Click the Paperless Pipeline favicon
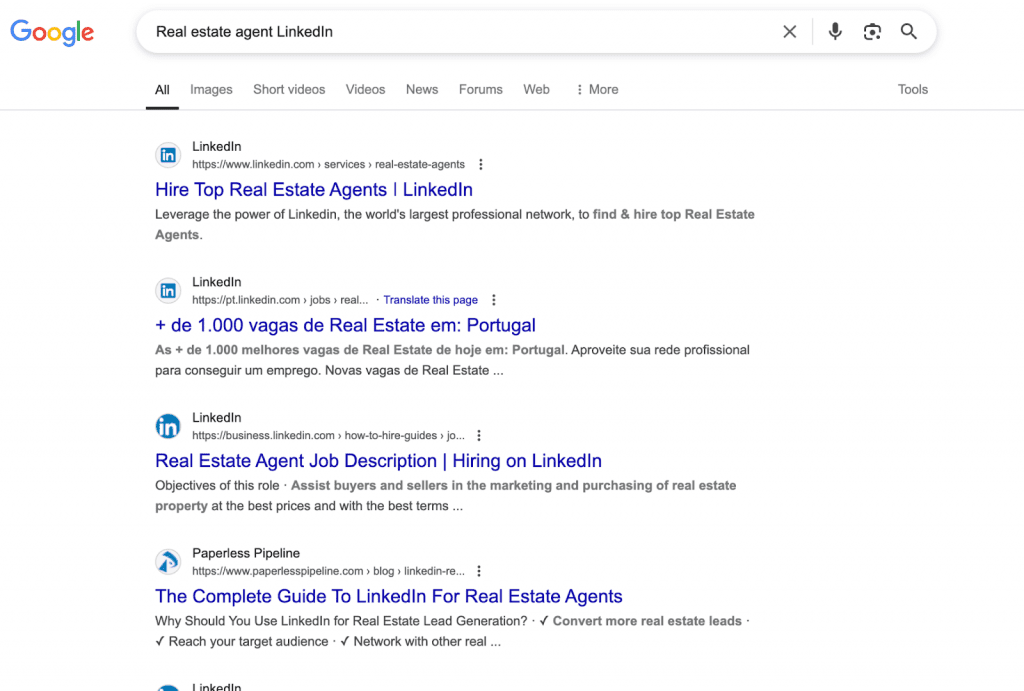The height and width of the screenshot is (691, 1024). click(168, 561)
